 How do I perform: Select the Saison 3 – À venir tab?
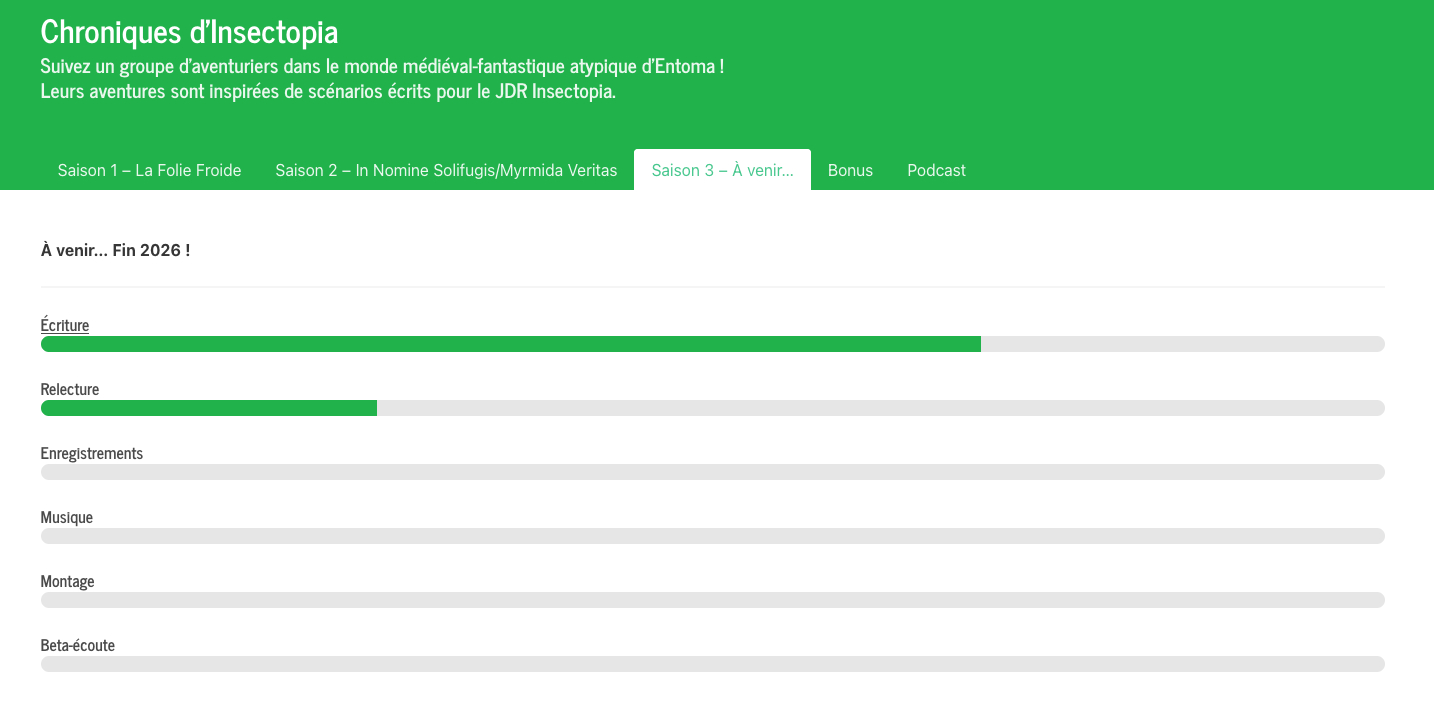click(x=722, y=170)
